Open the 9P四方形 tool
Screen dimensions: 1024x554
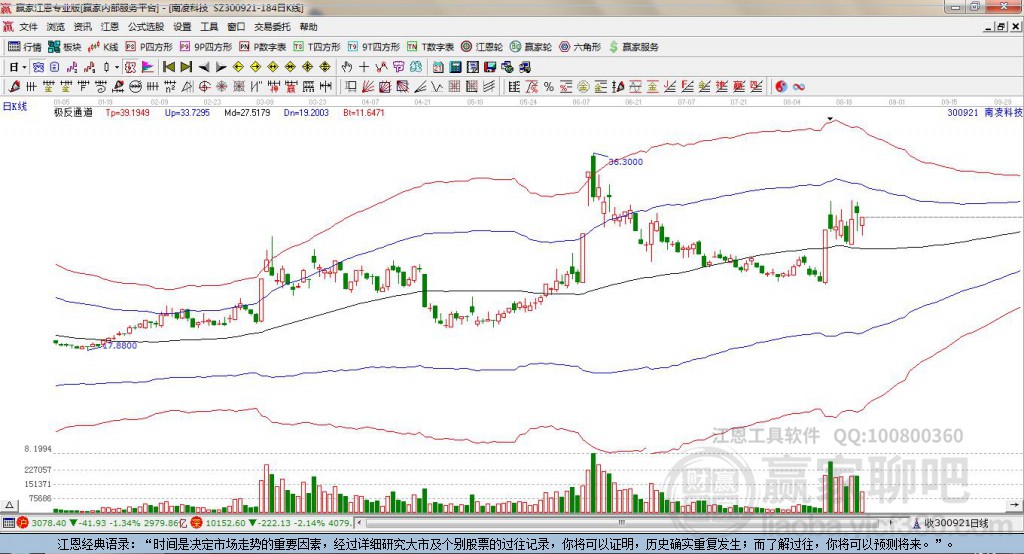tap(206, 47)
